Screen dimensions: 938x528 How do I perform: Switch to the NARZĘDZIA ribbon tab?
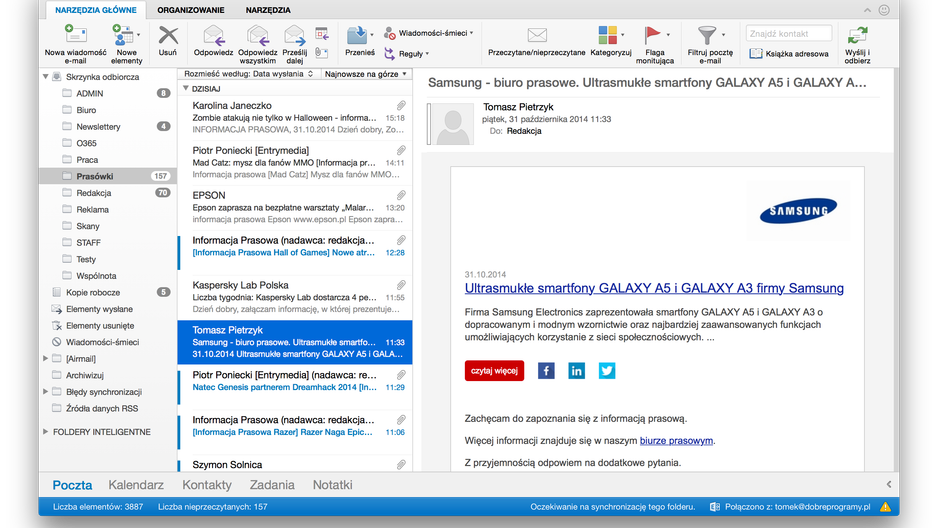click(268, 10)
